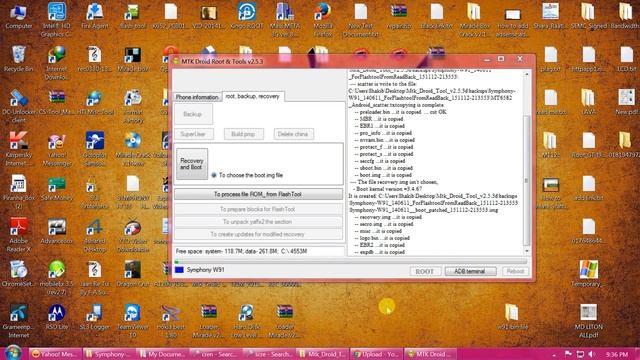The height and width of the screenshot is (360, 640).
Task: Launch the Adobe Reader X shortcut
Action: [x=18, y=235]
